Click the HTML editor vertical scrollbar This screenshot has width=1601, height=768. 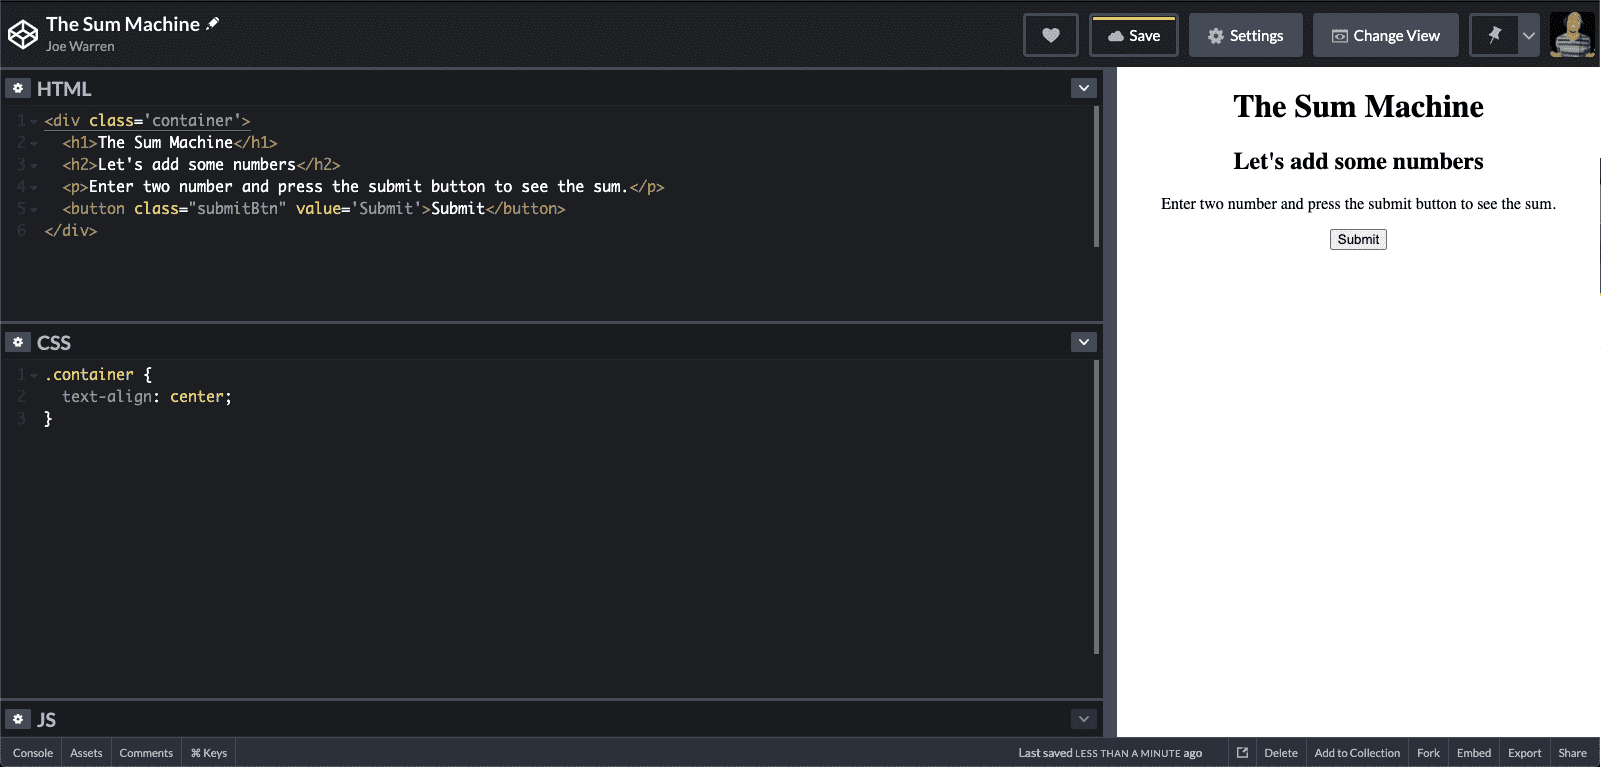[1096, 176]
